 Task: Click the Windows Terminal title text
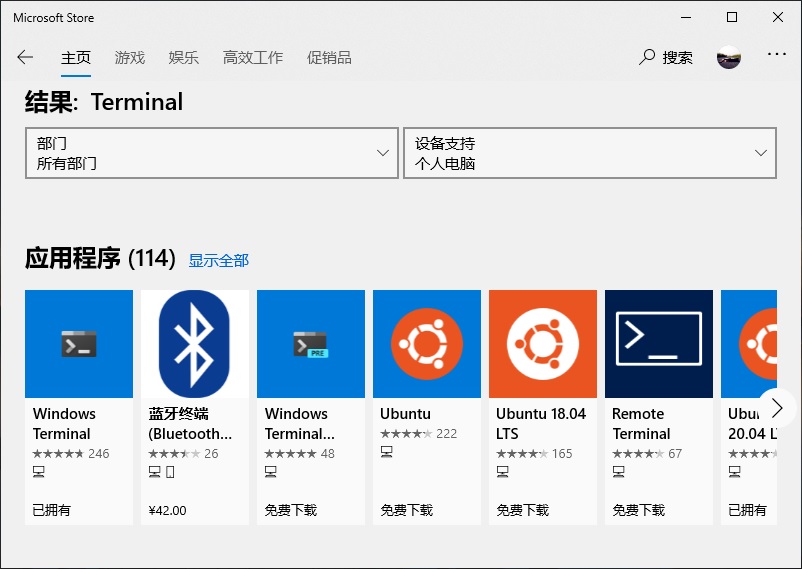64,424
